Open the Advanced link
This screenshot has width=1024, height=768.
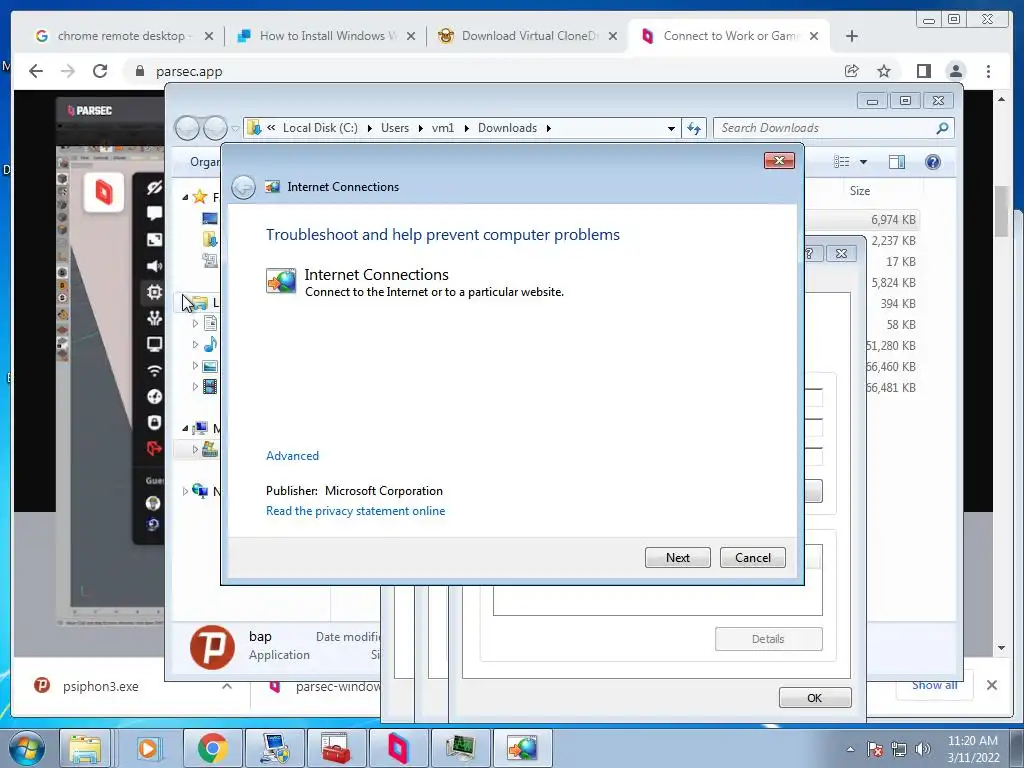[x=292, y=456]
